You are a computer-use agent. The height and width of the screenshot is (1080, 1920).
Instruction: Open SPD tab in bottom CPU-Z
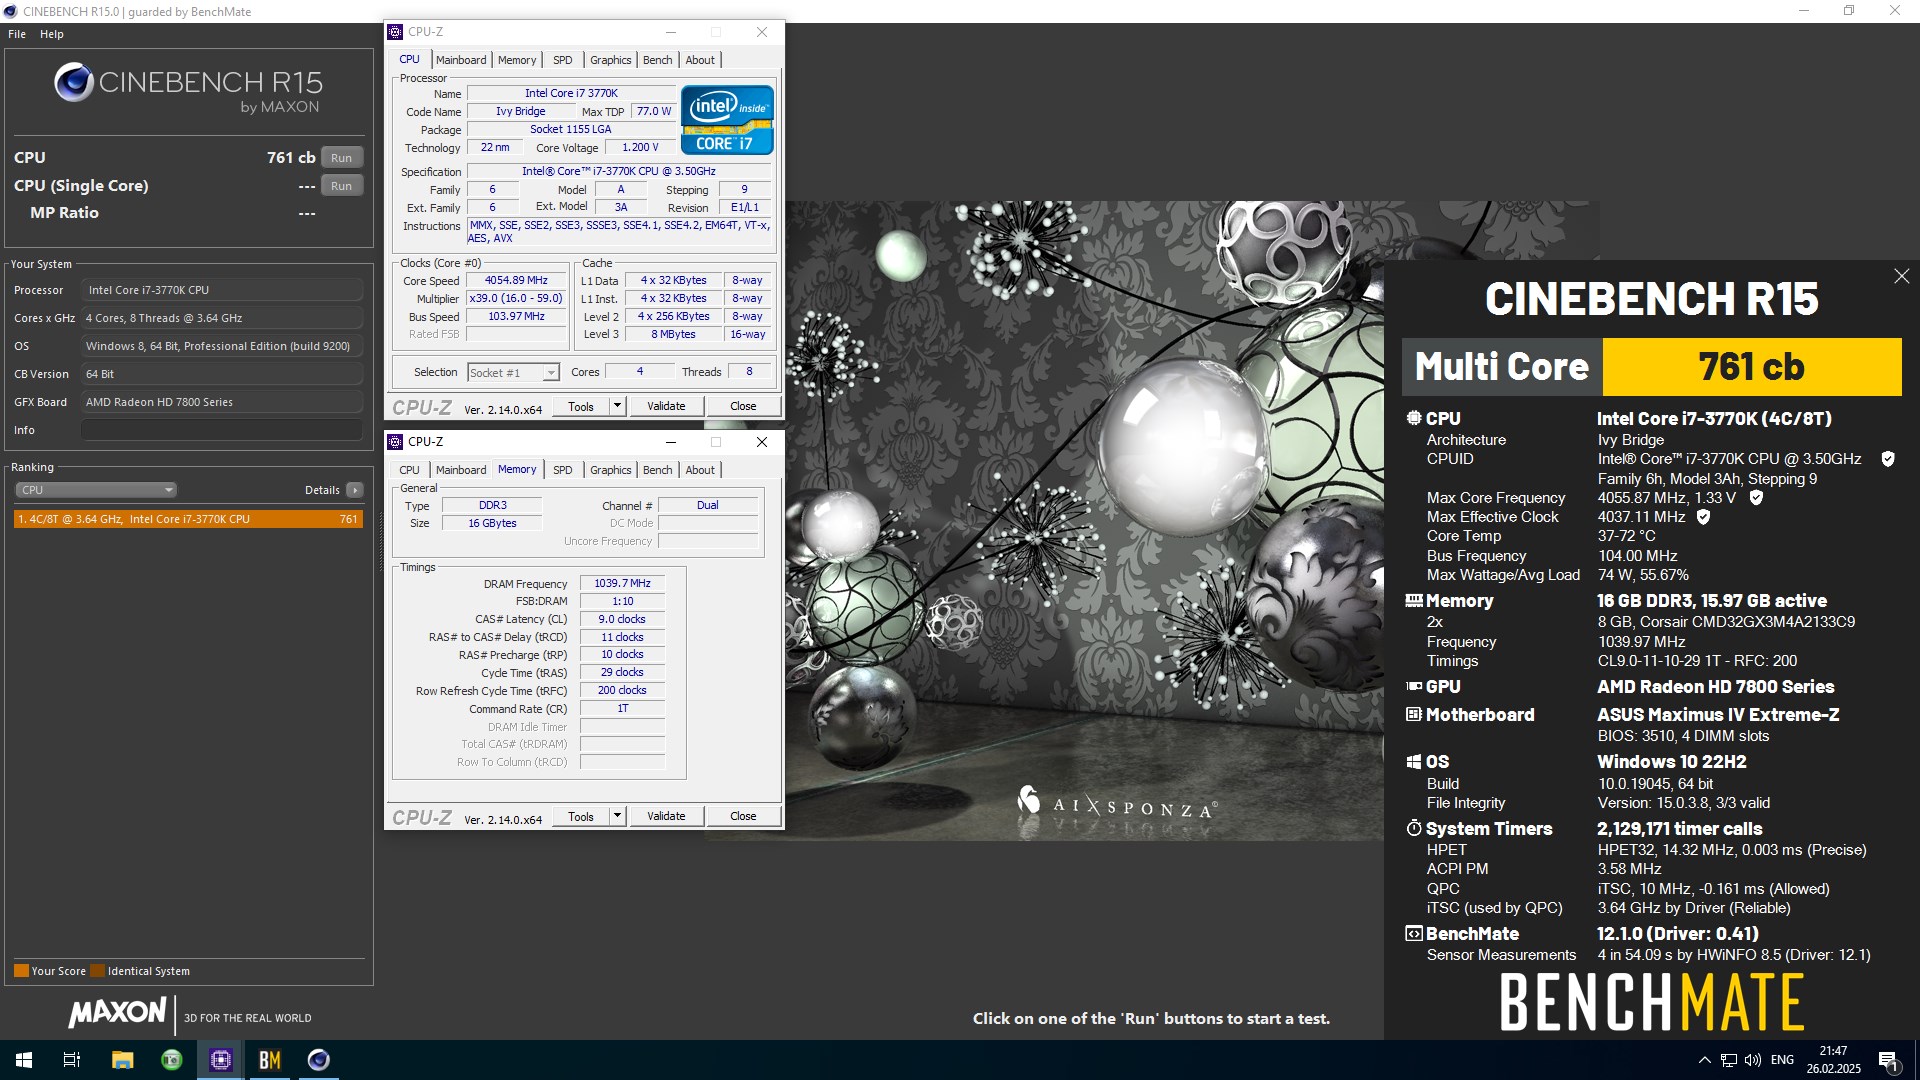[x=563, y=470]
